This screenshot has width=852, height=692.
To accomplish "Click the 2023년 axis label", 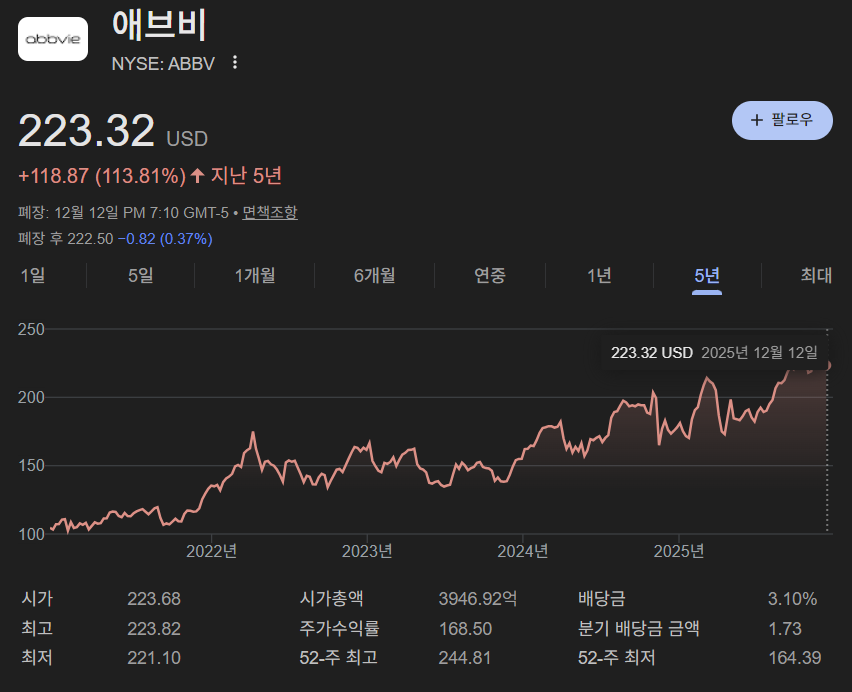I will point(367,551).
